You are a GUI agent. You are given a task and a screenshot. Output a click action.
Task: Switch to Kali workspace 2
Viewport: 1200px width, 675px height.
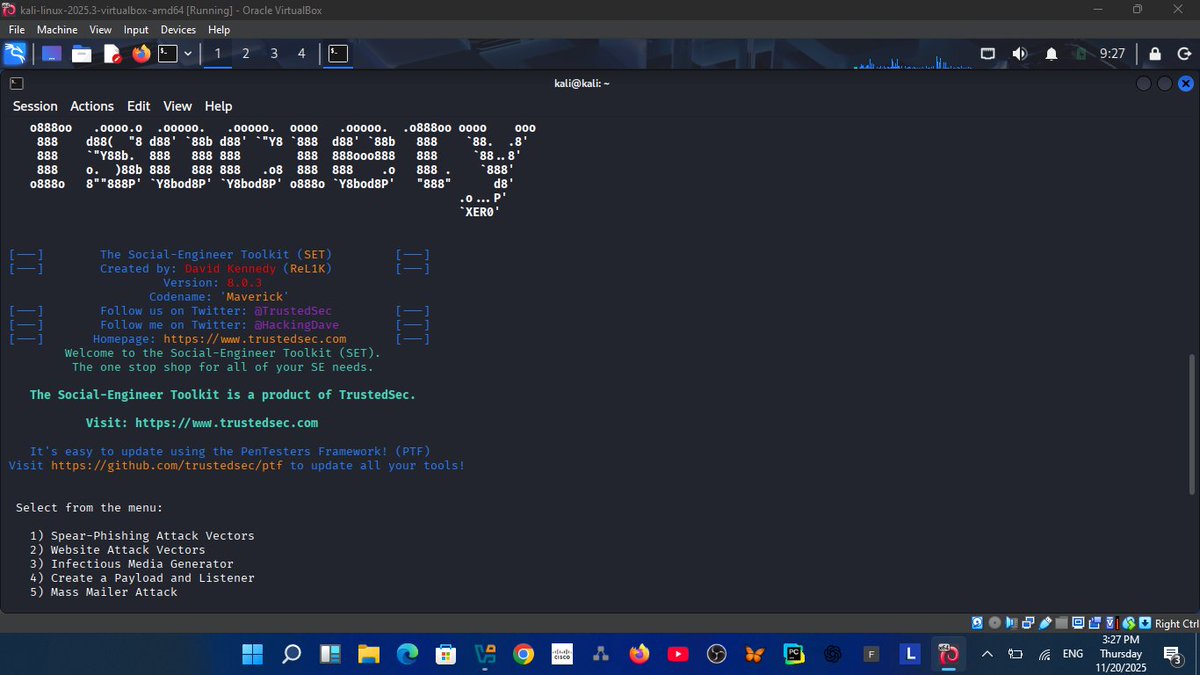(x=246, y=54)
